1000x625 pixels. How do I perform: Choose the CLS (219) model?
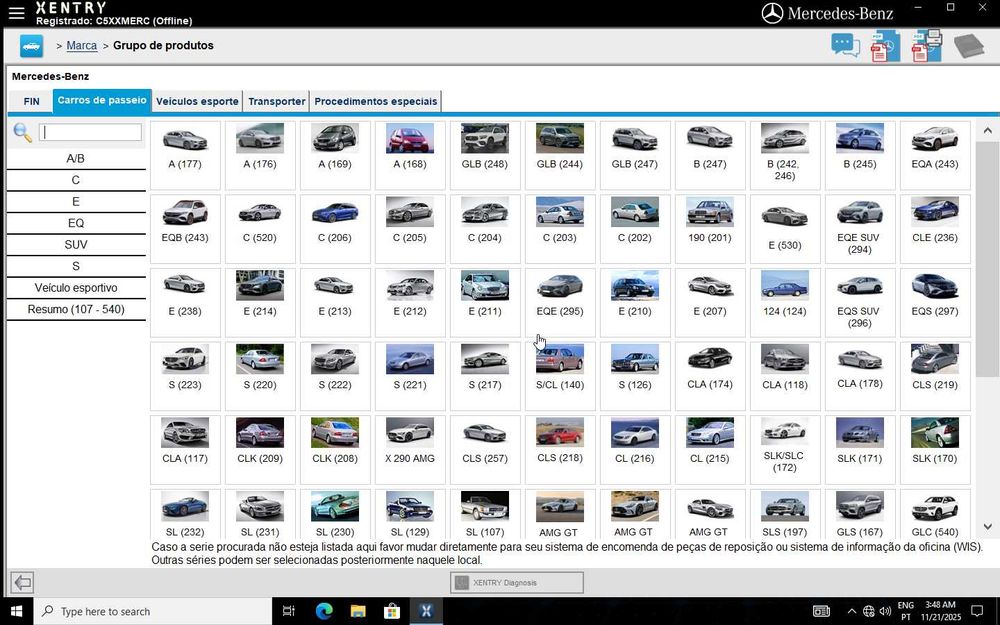[935, 376]
